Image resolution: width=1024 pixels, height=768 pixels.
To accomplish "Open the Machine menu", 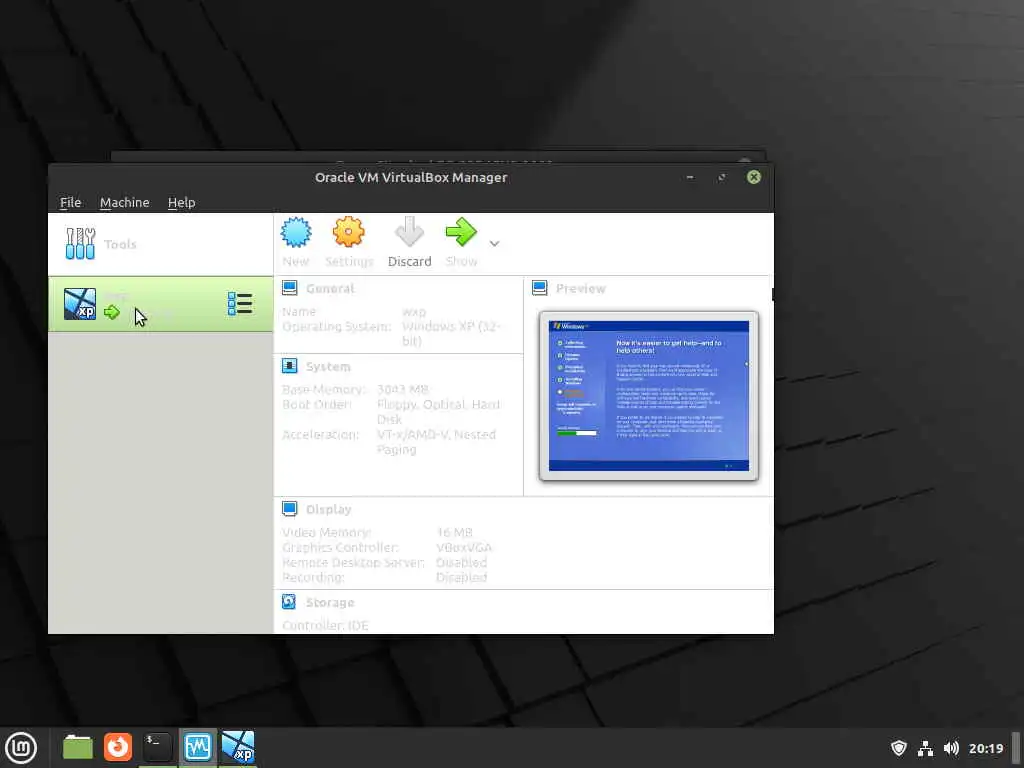I will tap(125, 202).
